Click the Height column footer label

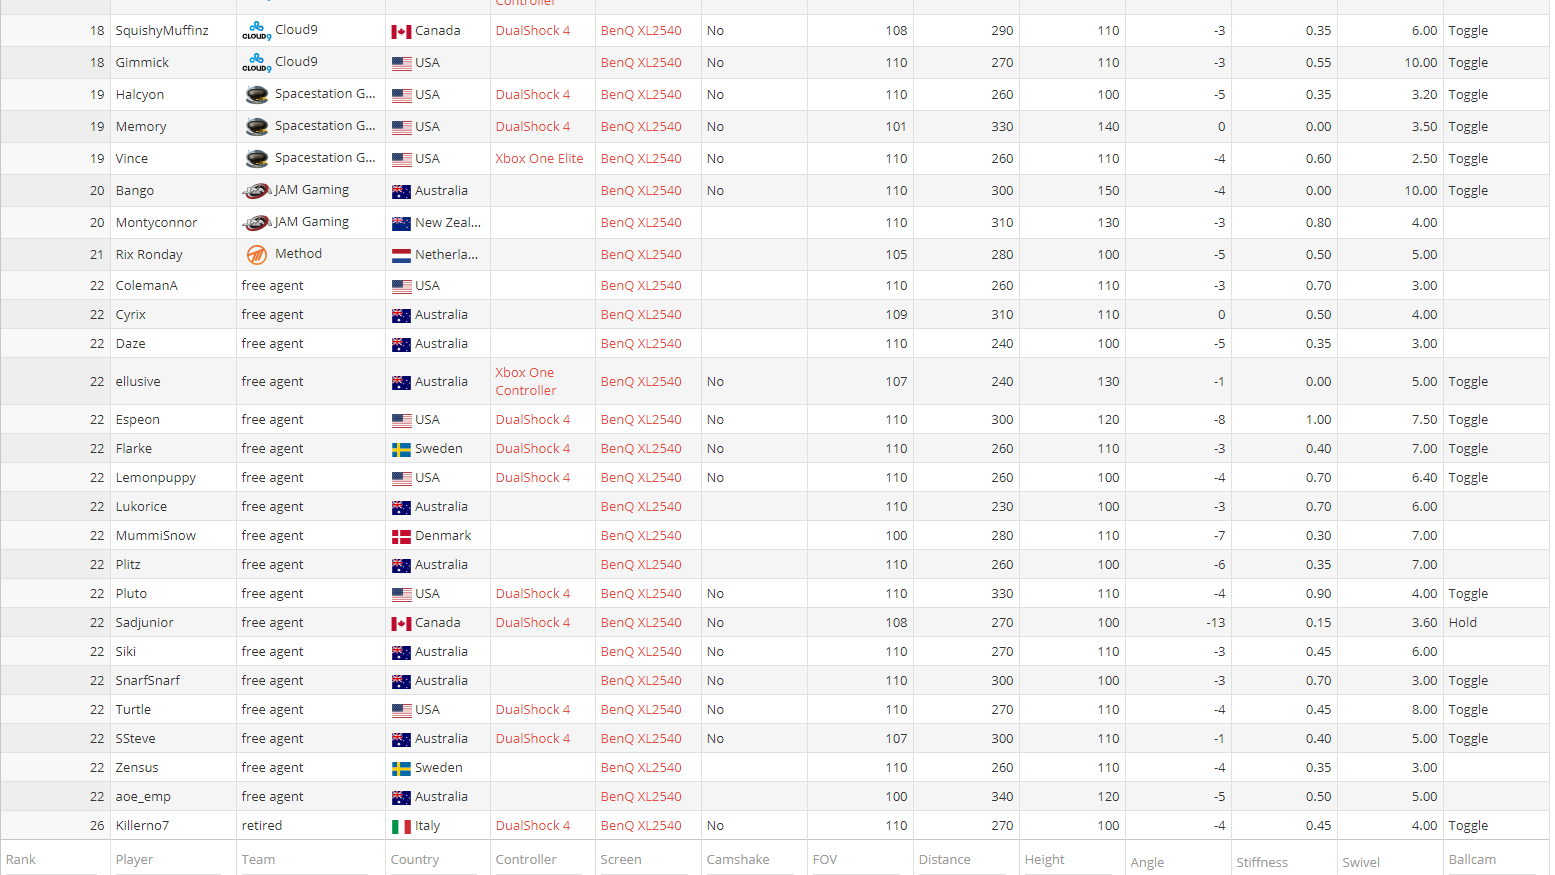1045,860
